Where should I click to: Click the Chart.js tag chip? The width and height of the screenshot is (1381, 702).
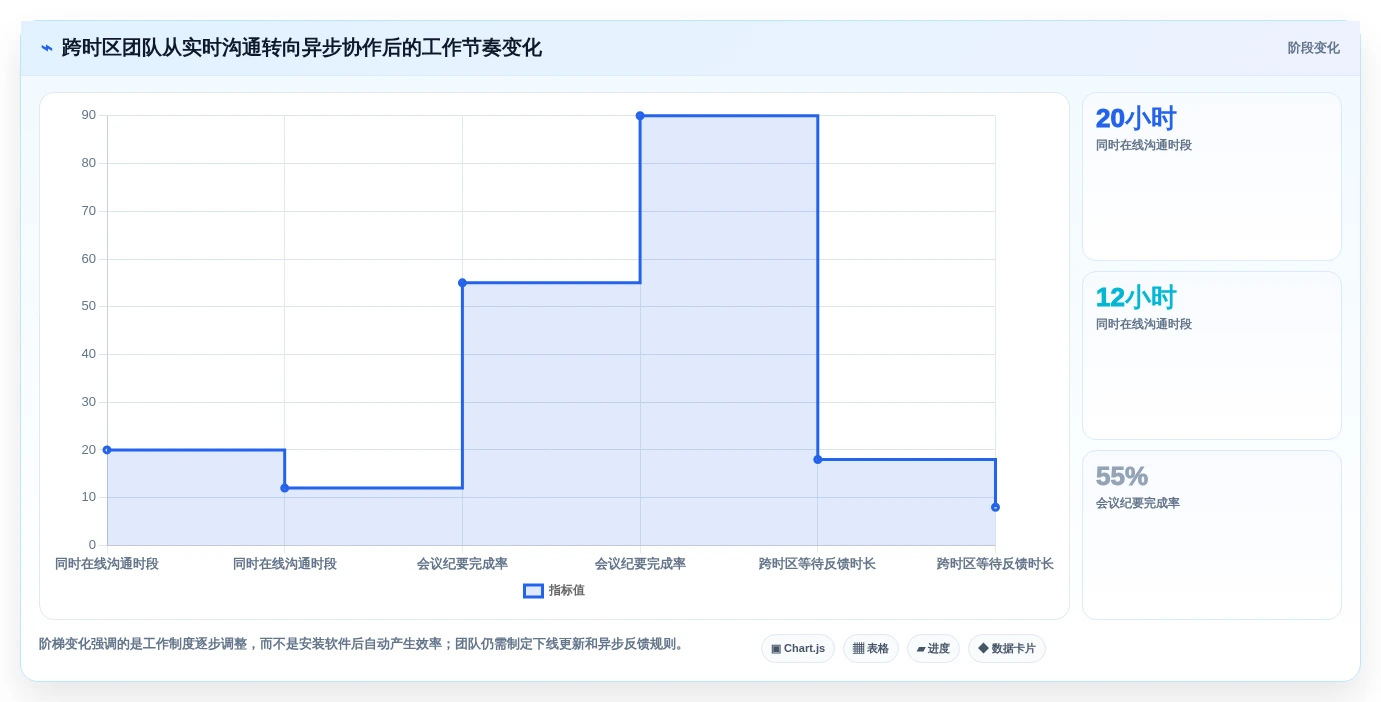[798, 649]
